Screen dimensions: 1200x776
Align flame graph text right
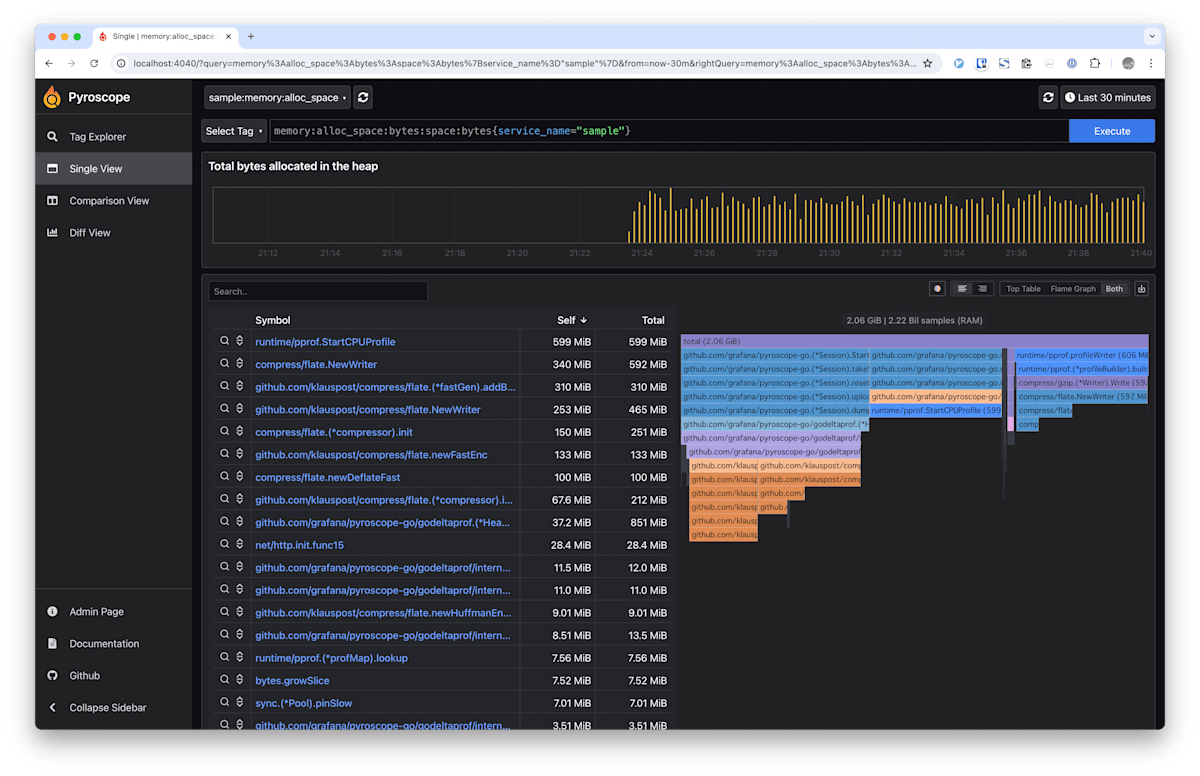pyautogui.click(x=982, y=289)
